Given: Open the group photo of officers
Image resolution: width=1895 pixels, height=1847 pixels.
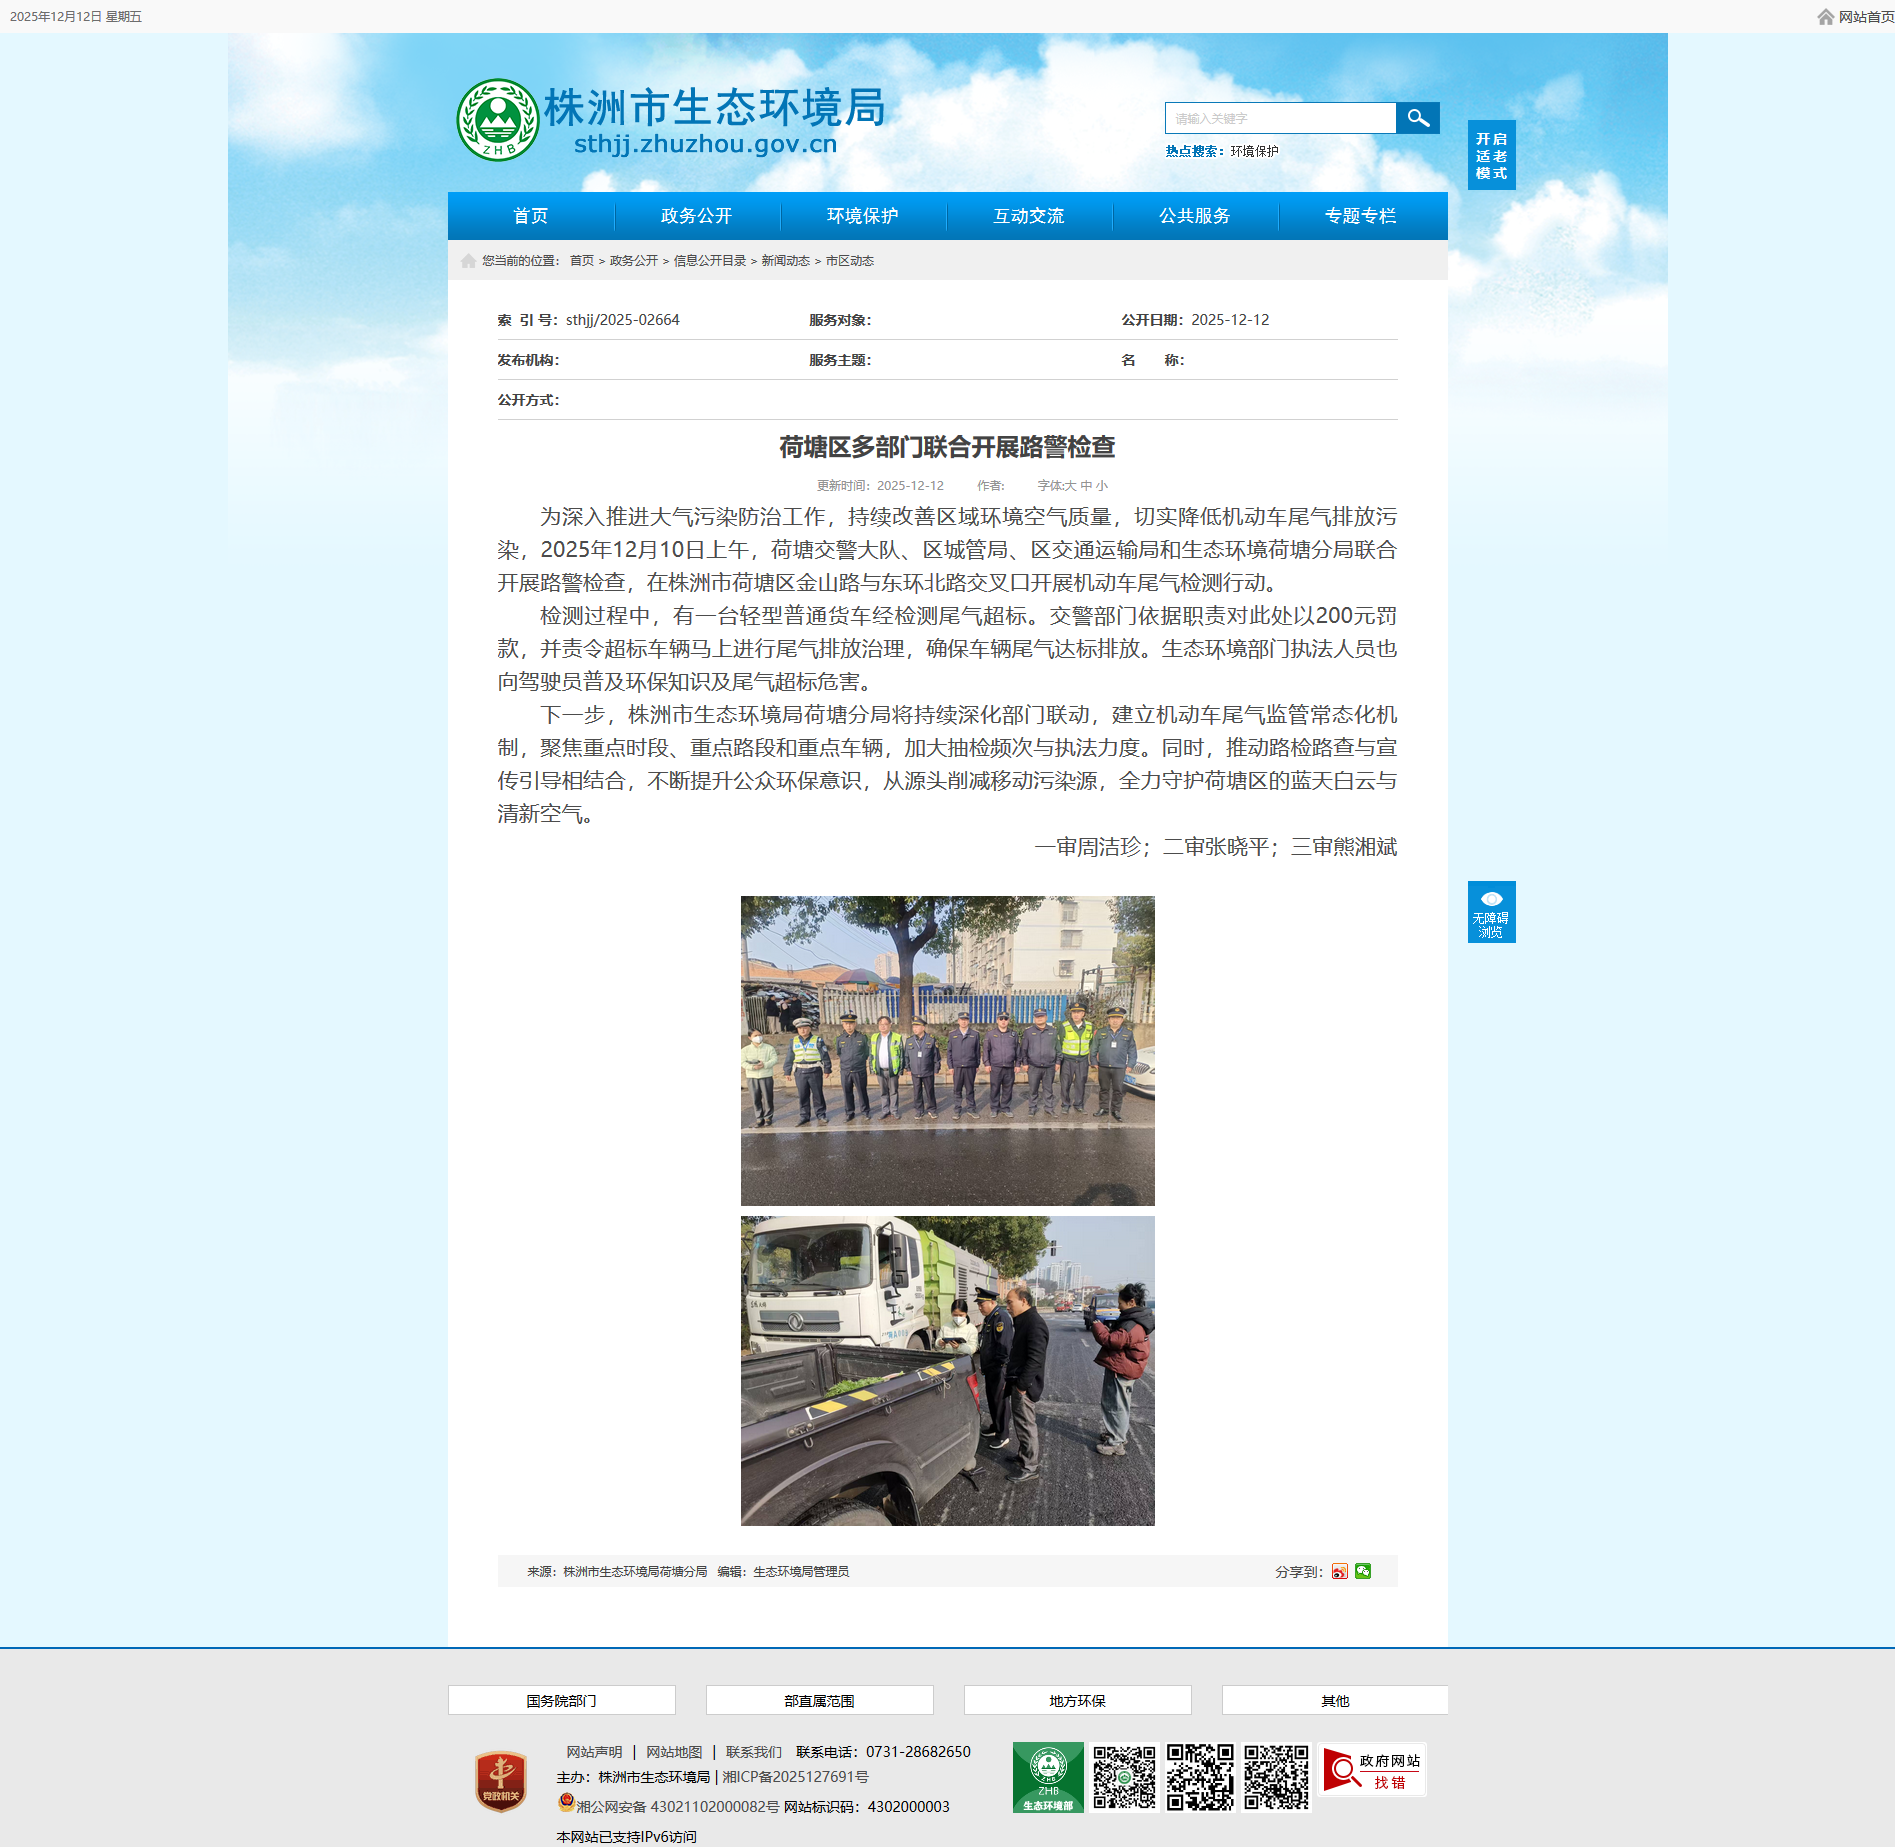Looking at the screenshot, I should point(947,1050).
